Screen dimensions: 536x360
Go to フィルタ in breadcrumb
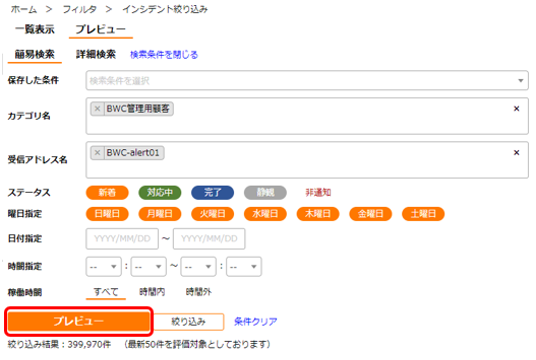coord(80,9)
